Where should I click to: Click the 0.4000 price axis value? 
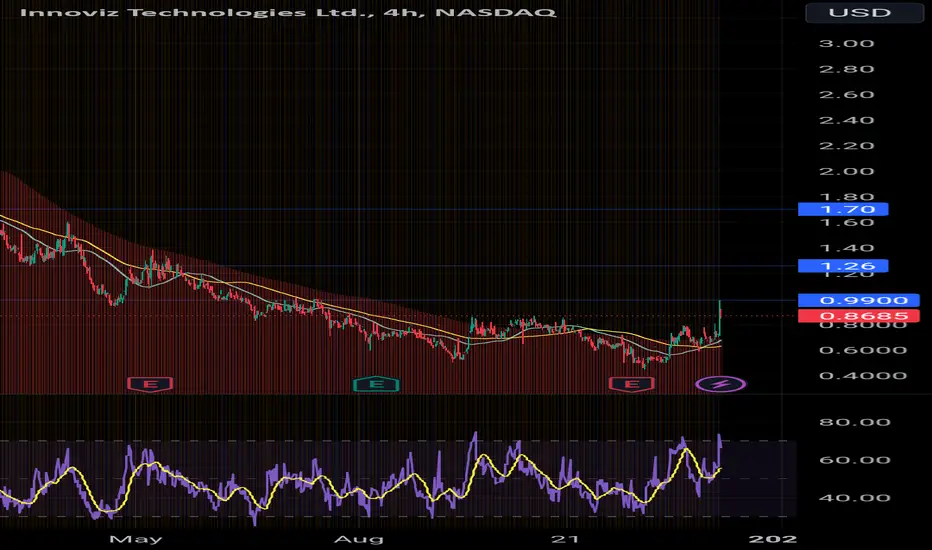coord(862,376)
